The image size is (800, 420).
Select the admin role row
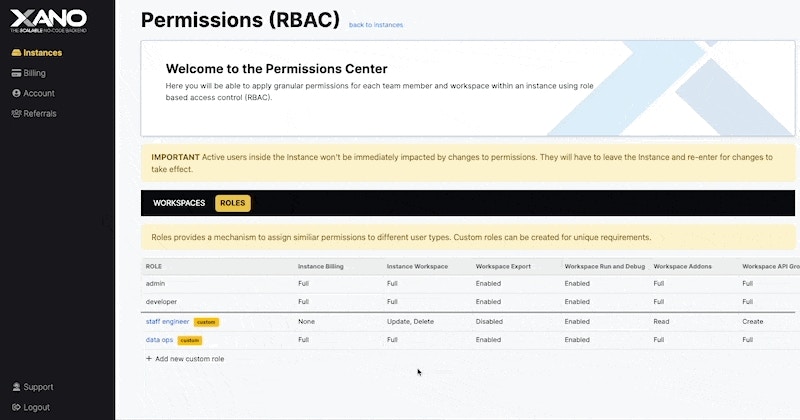470,284
